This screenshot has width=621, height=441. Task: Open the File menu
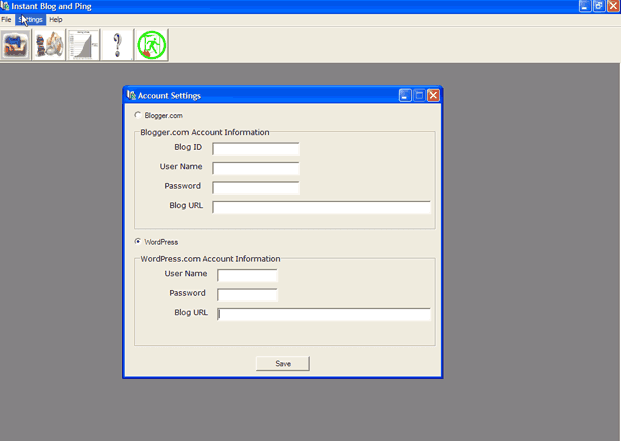(x=6, y=20)
